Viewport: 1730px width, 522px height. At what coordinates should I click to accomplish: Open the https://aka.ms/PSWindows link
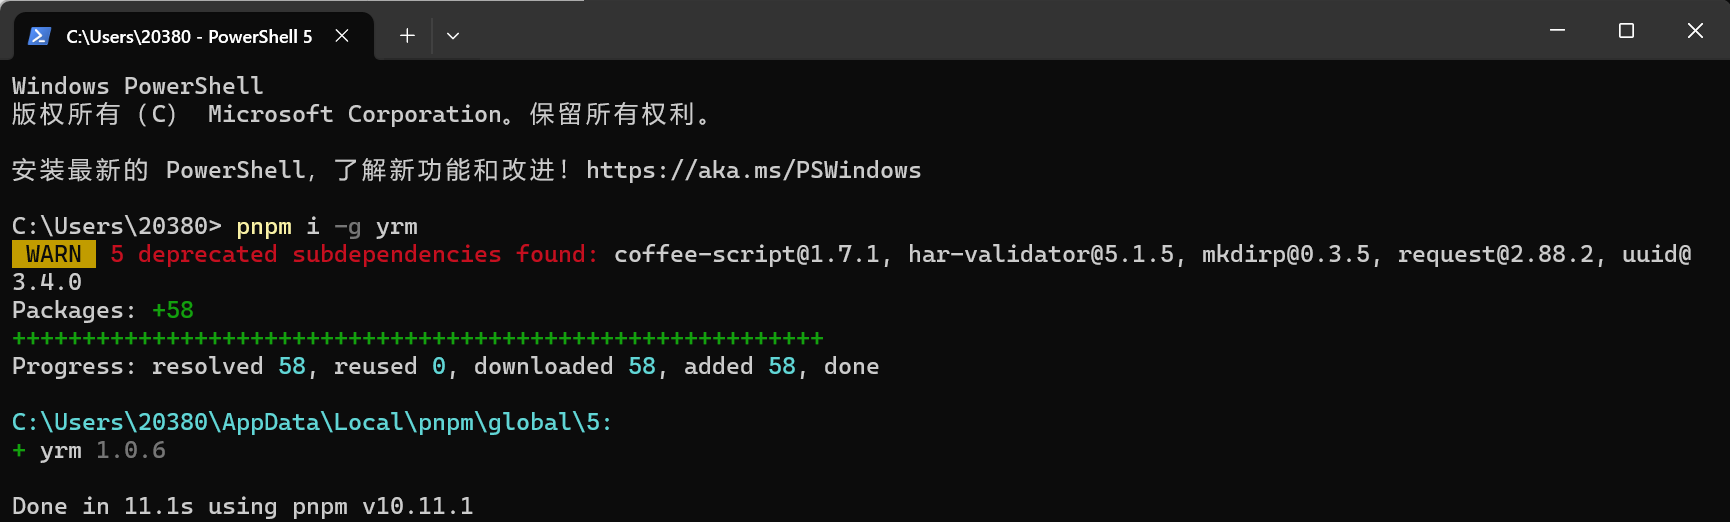tap(753, 170)
